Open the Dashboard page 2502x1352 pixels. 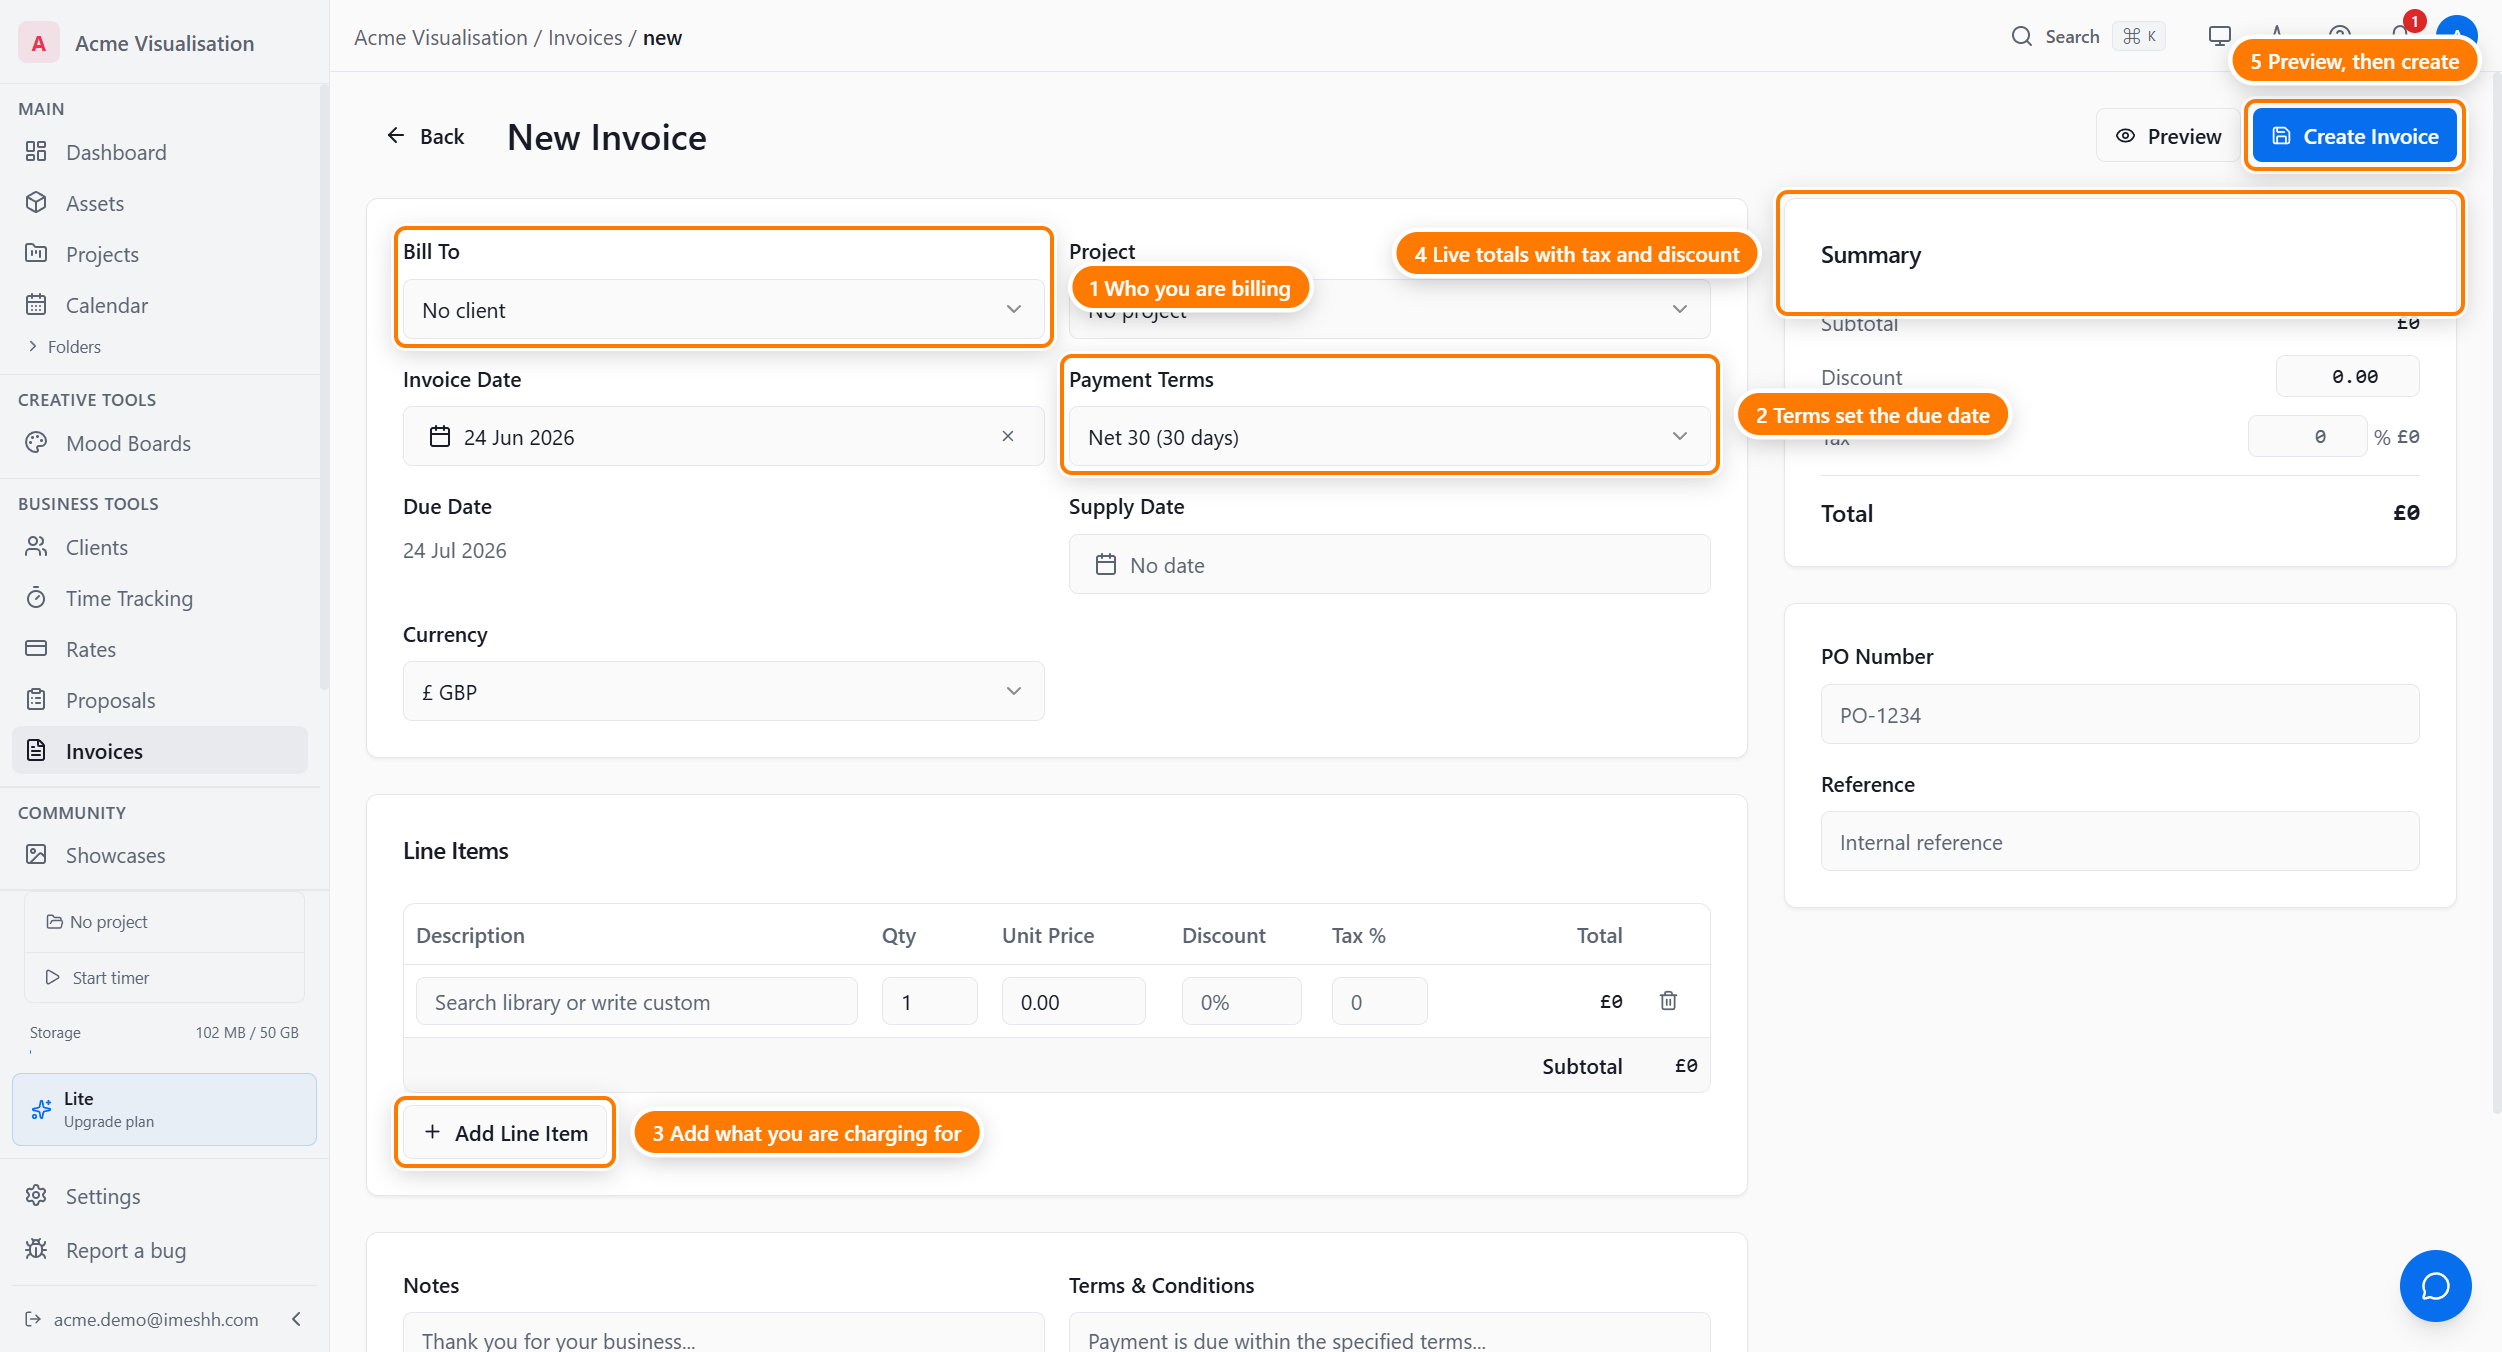[x=160, y=152]
